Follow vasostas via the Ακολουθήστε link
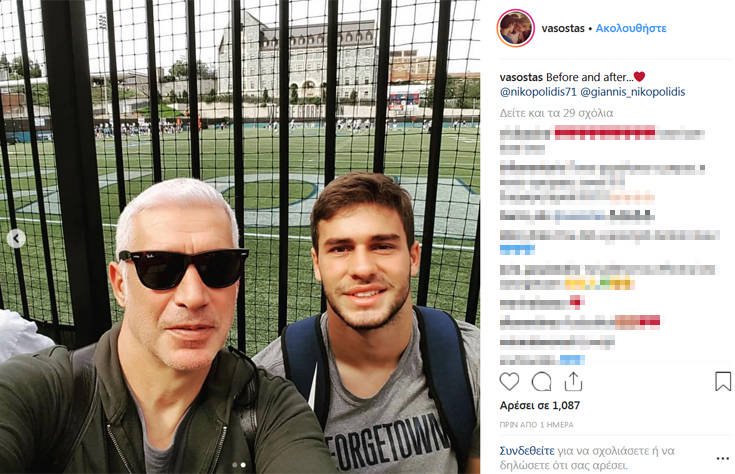This screenshot has width=735, height=474. (x=631, y=28)
